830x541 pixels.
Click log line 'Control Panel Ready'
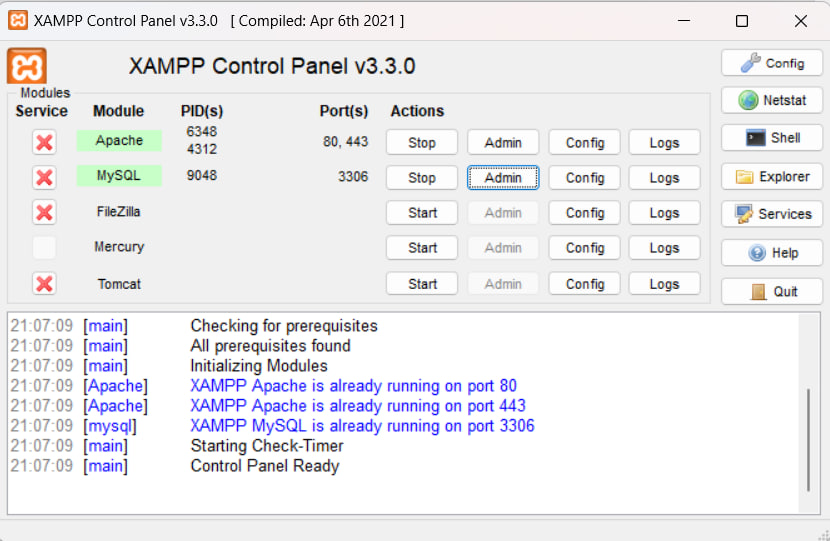[265, 466]
